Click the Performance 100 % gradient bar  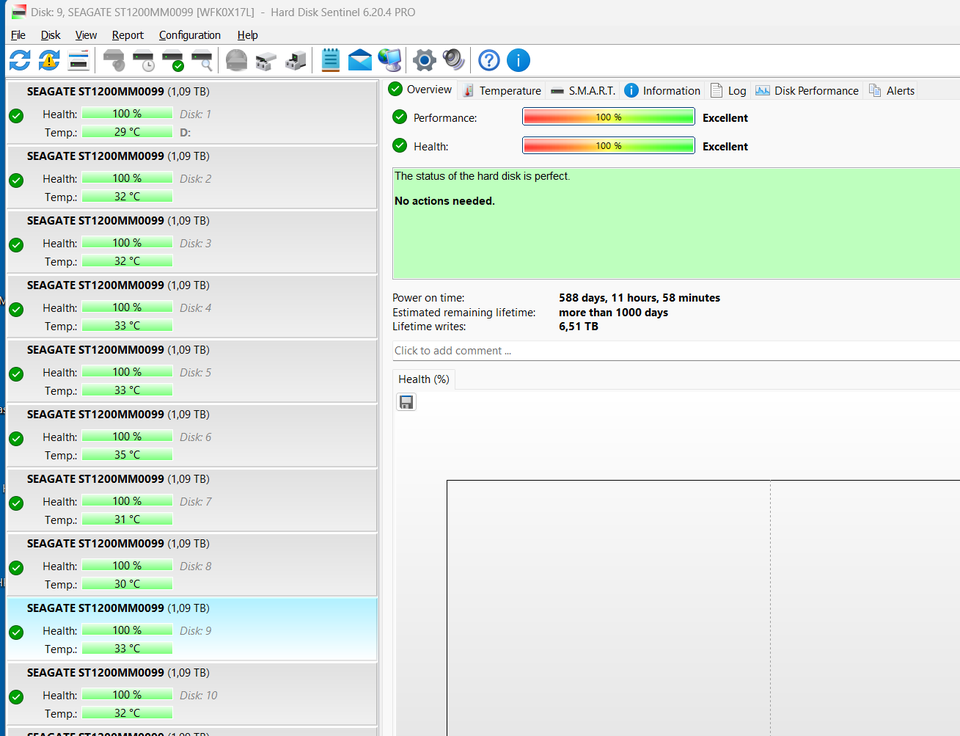click(x=608, y=117)
